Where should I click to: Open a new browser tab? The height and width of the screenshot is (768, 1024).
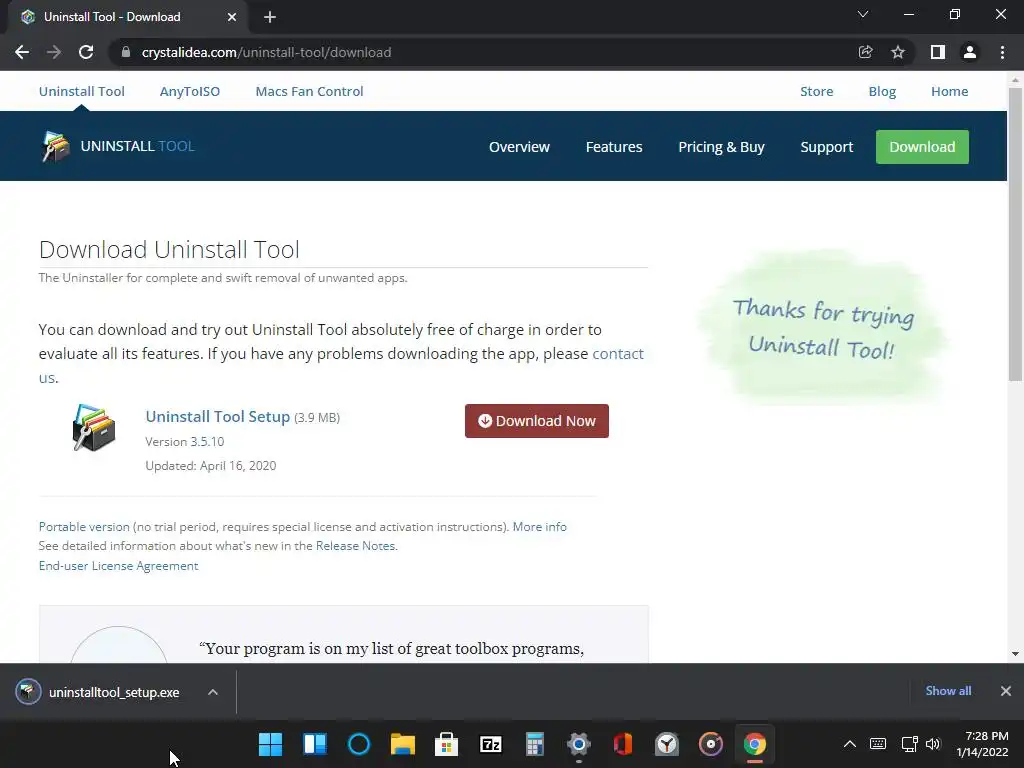270,17
